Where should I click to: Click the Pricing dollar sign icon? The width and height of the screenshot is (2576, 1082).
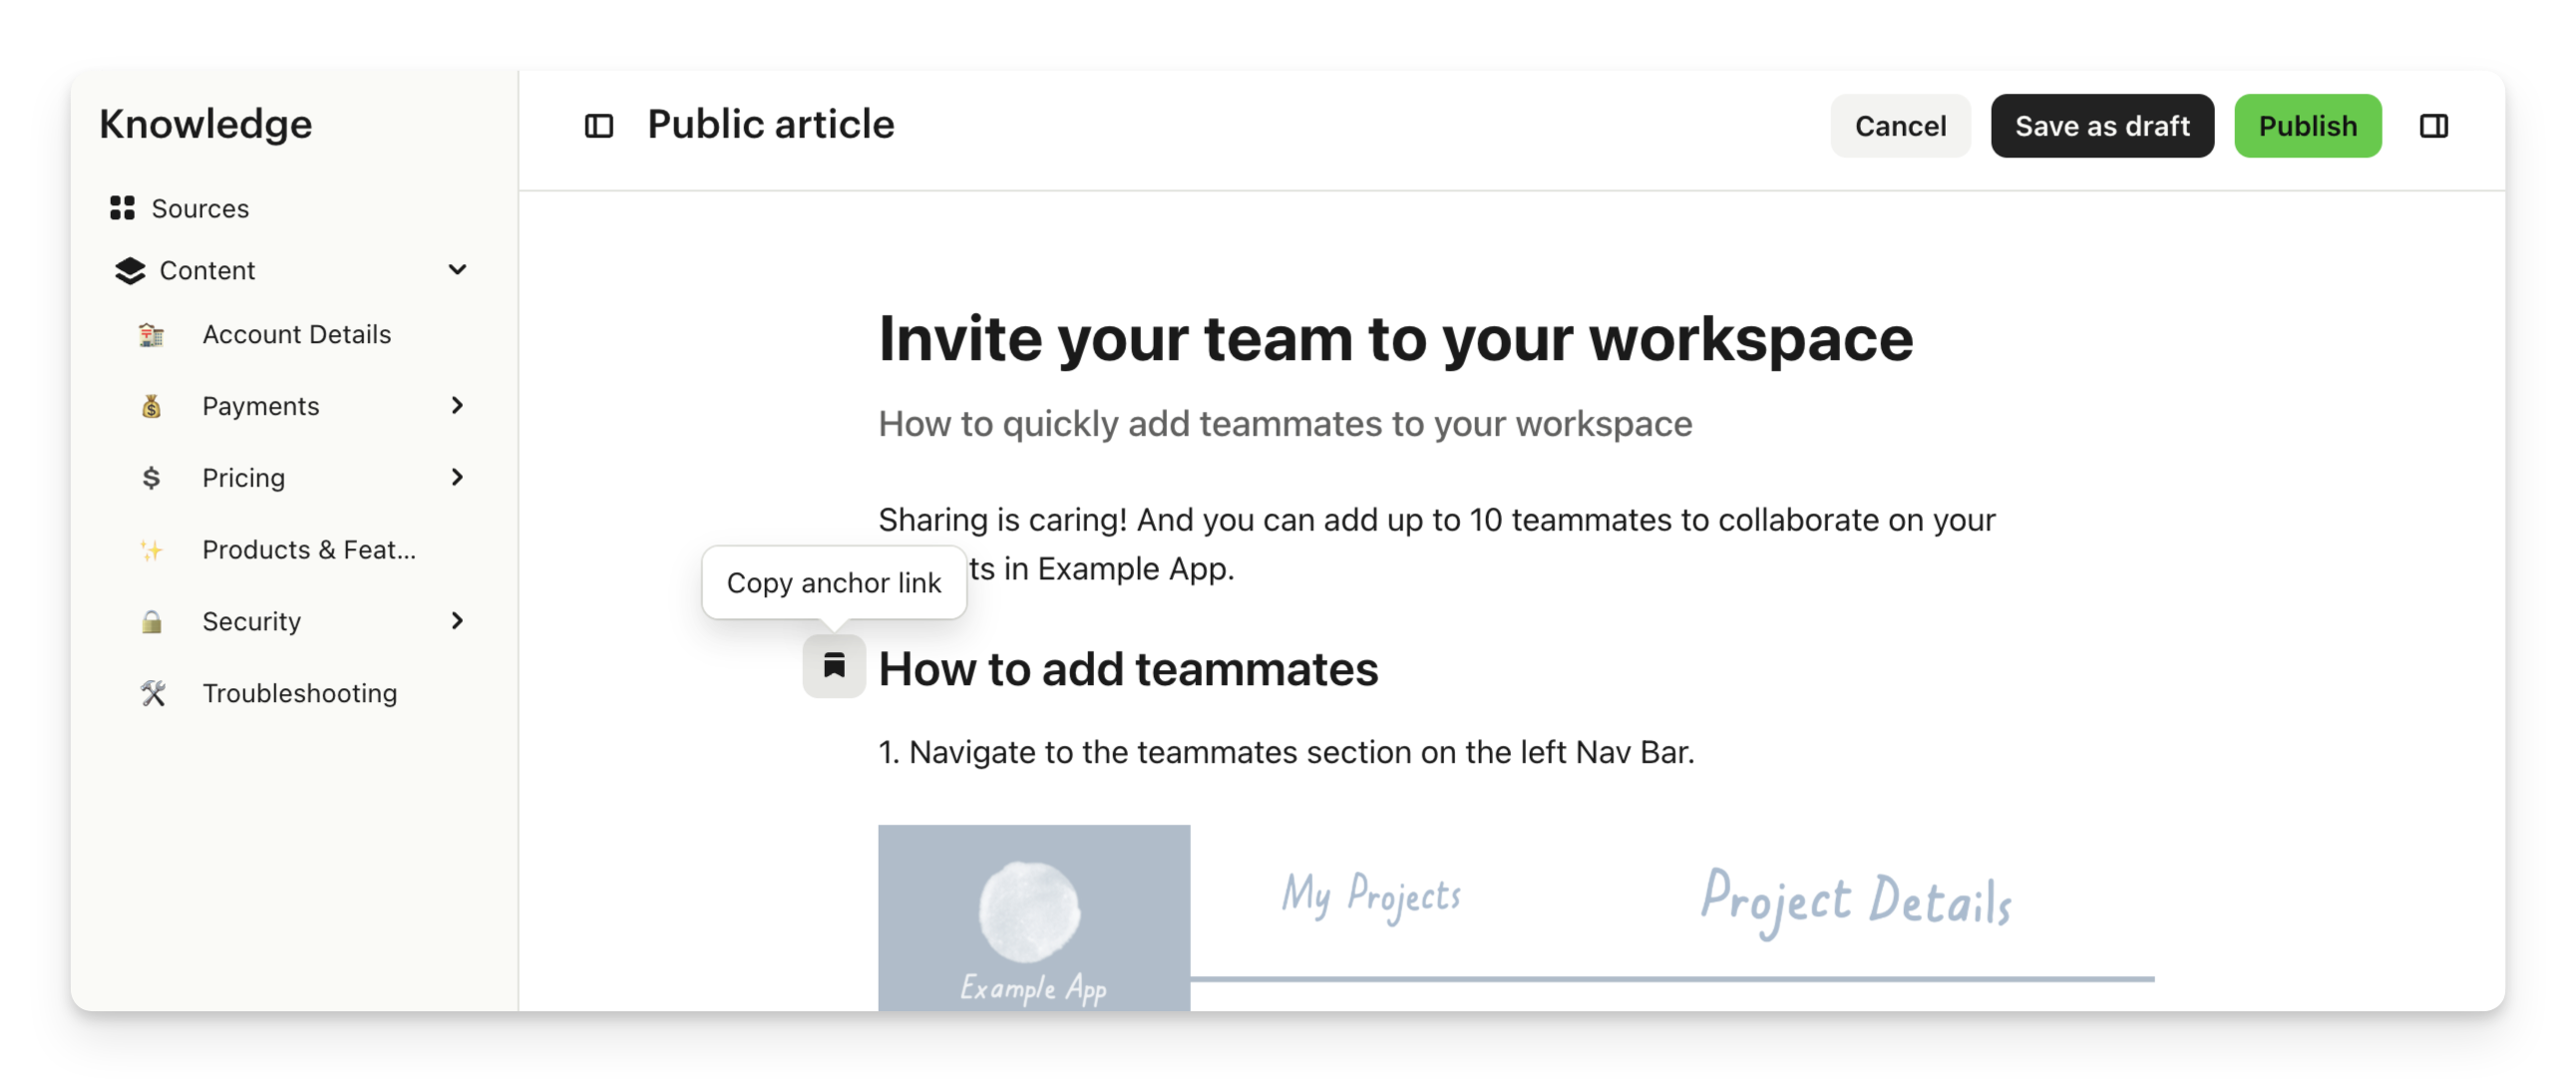[x=151, y=478]
